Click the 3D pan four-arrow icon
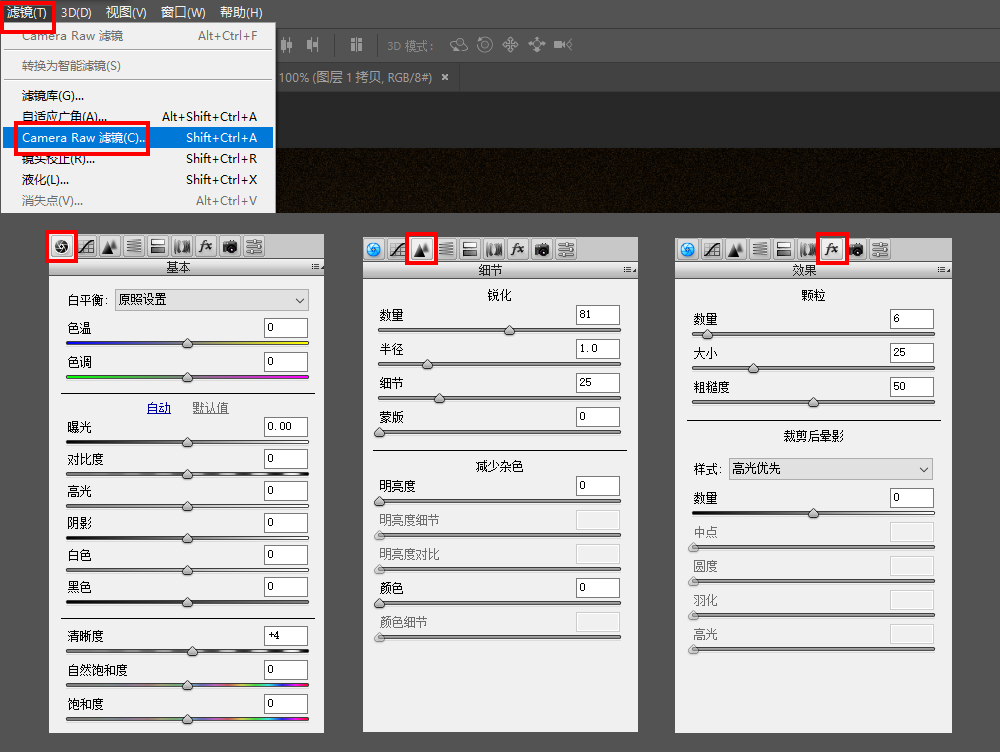This screenshot has width=1000, height=752. coord(510,45)
